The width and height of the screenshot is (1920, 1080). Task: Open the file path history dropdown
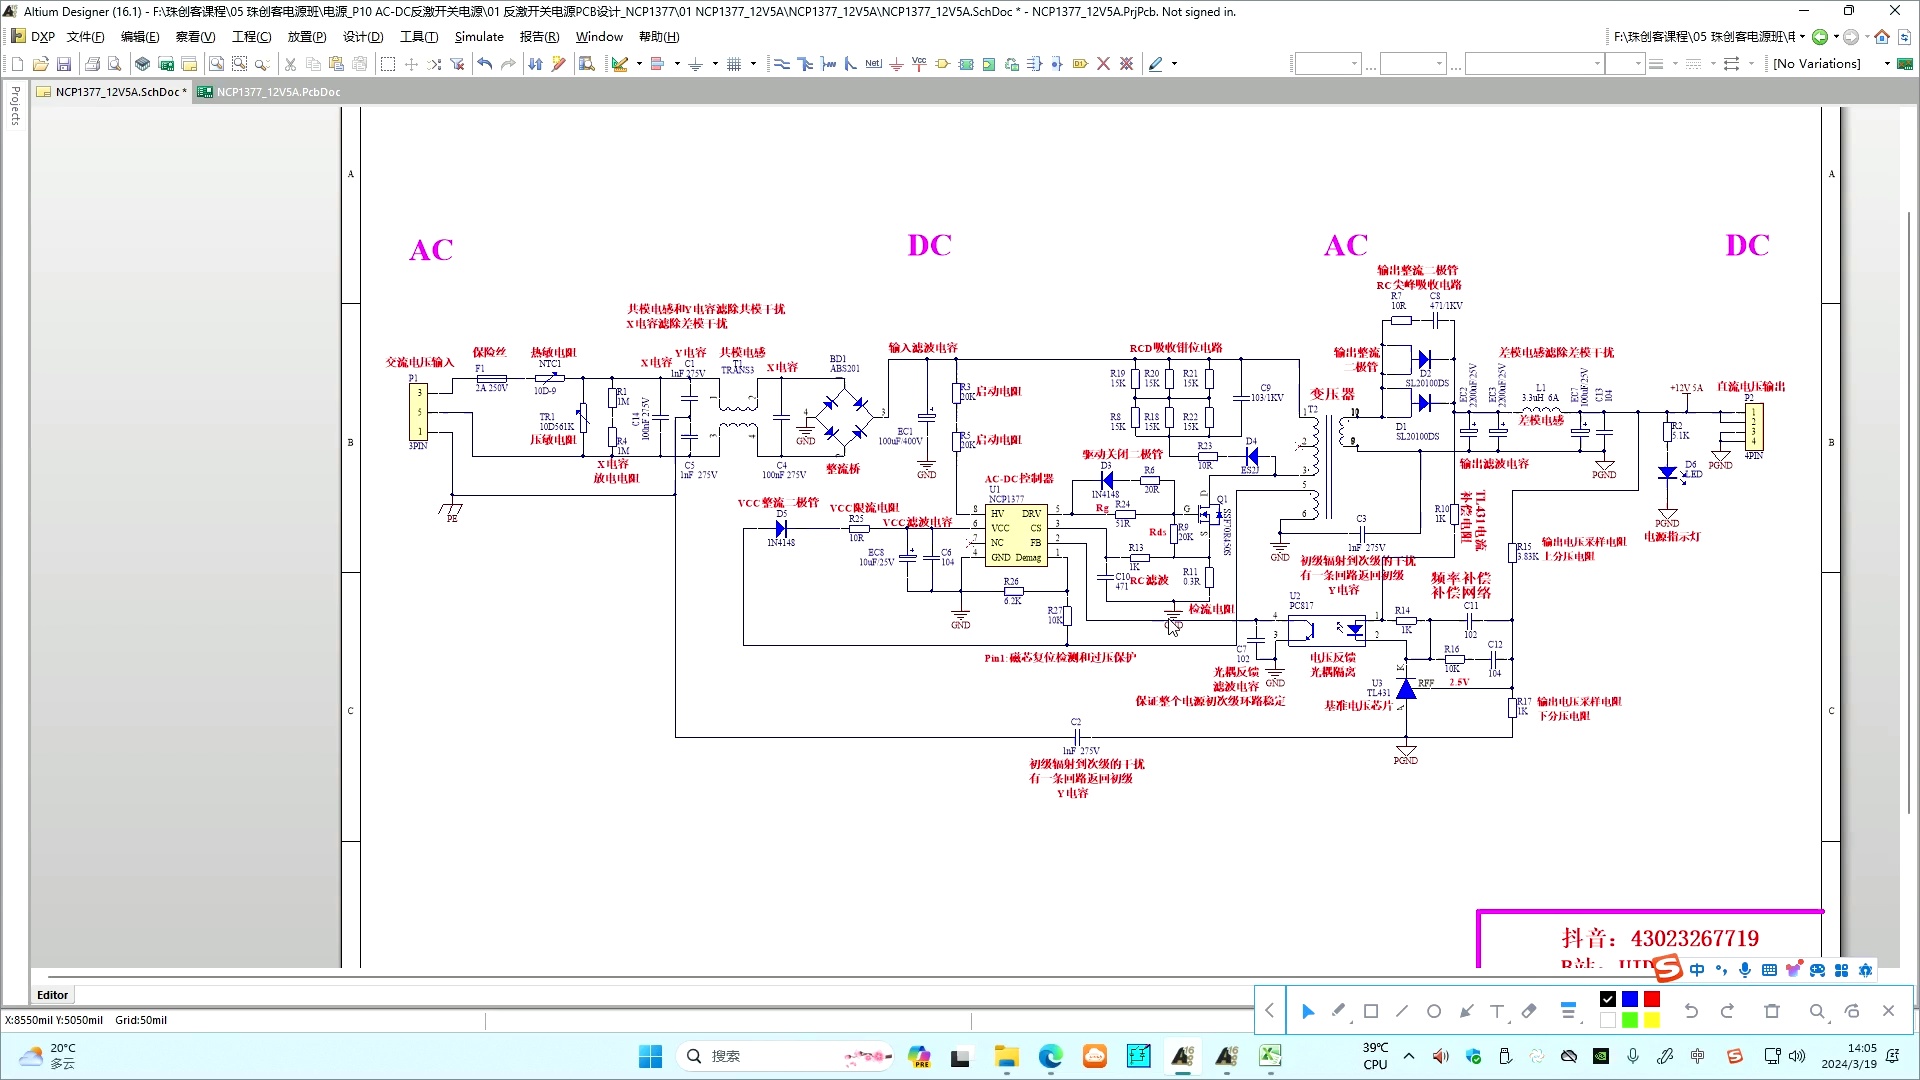pyautogui.click(x=1802, y=37)
